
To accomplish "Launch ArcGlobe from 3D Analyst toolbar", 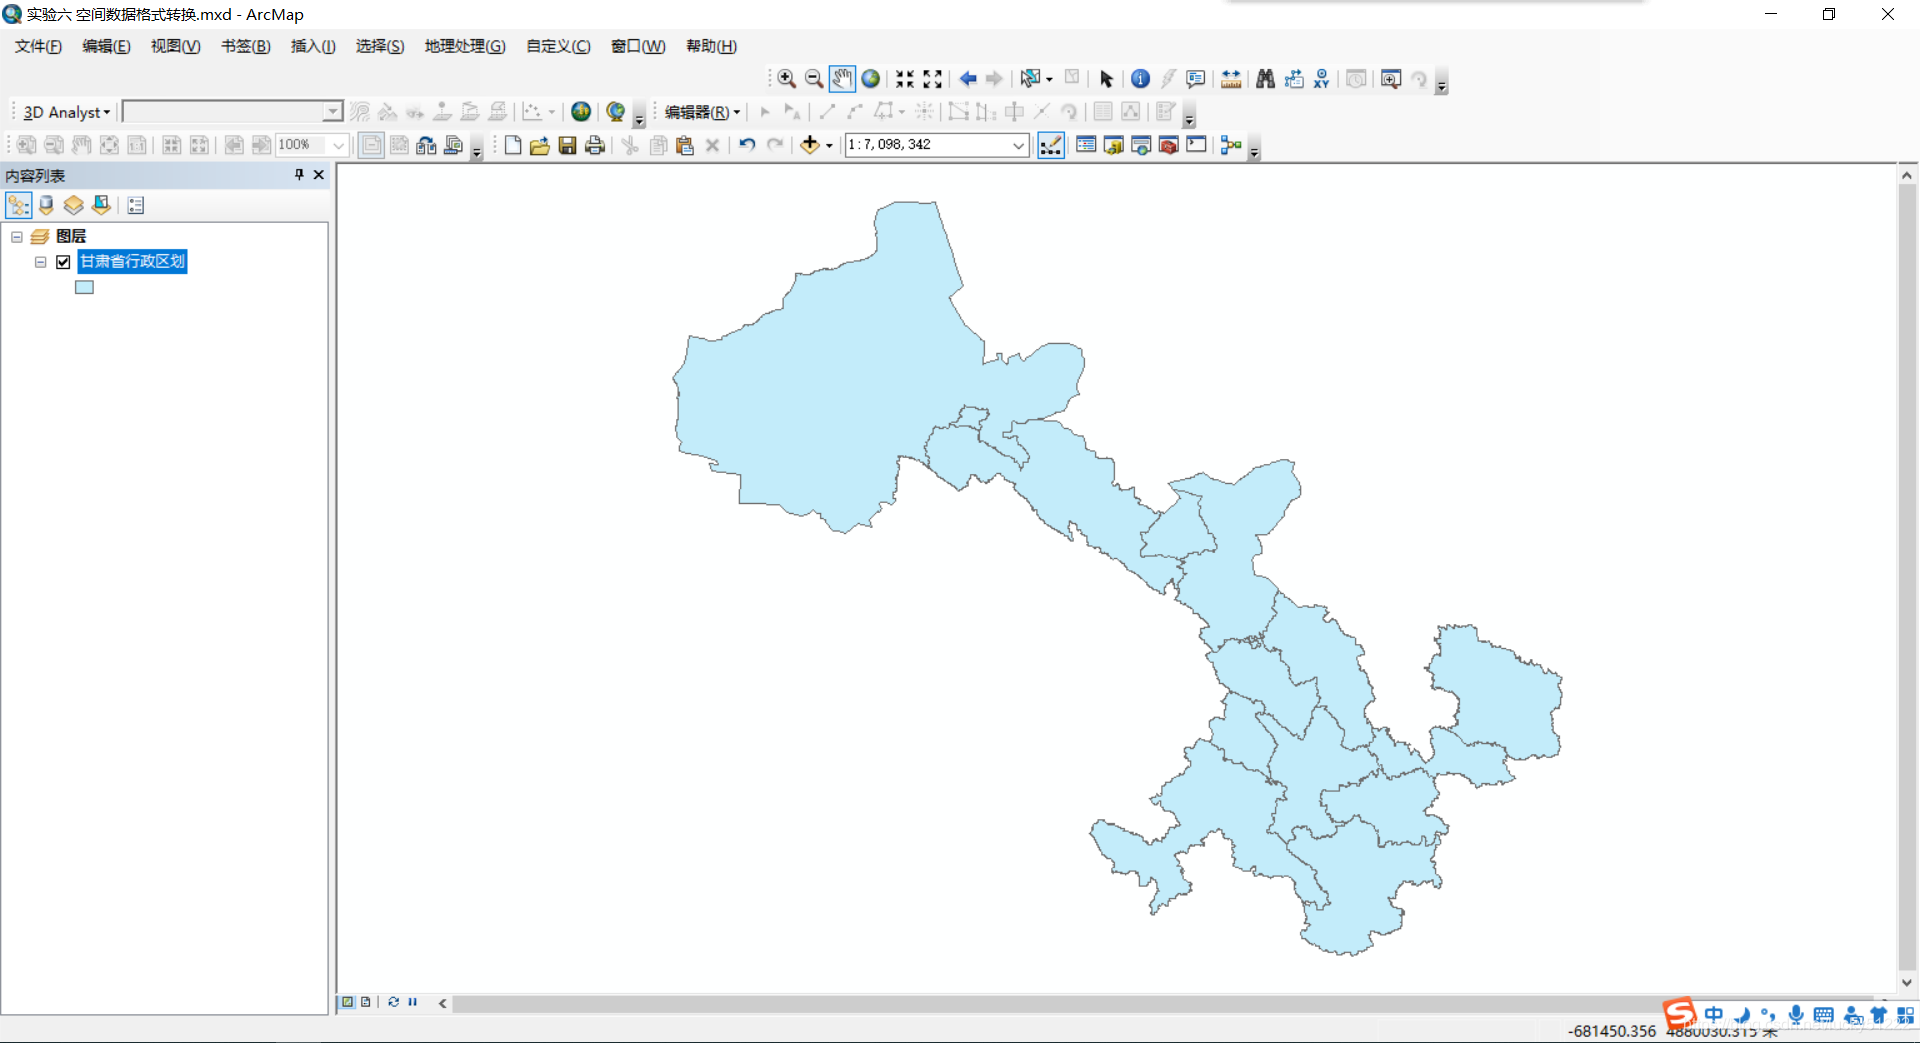I will tap(616, 112).
